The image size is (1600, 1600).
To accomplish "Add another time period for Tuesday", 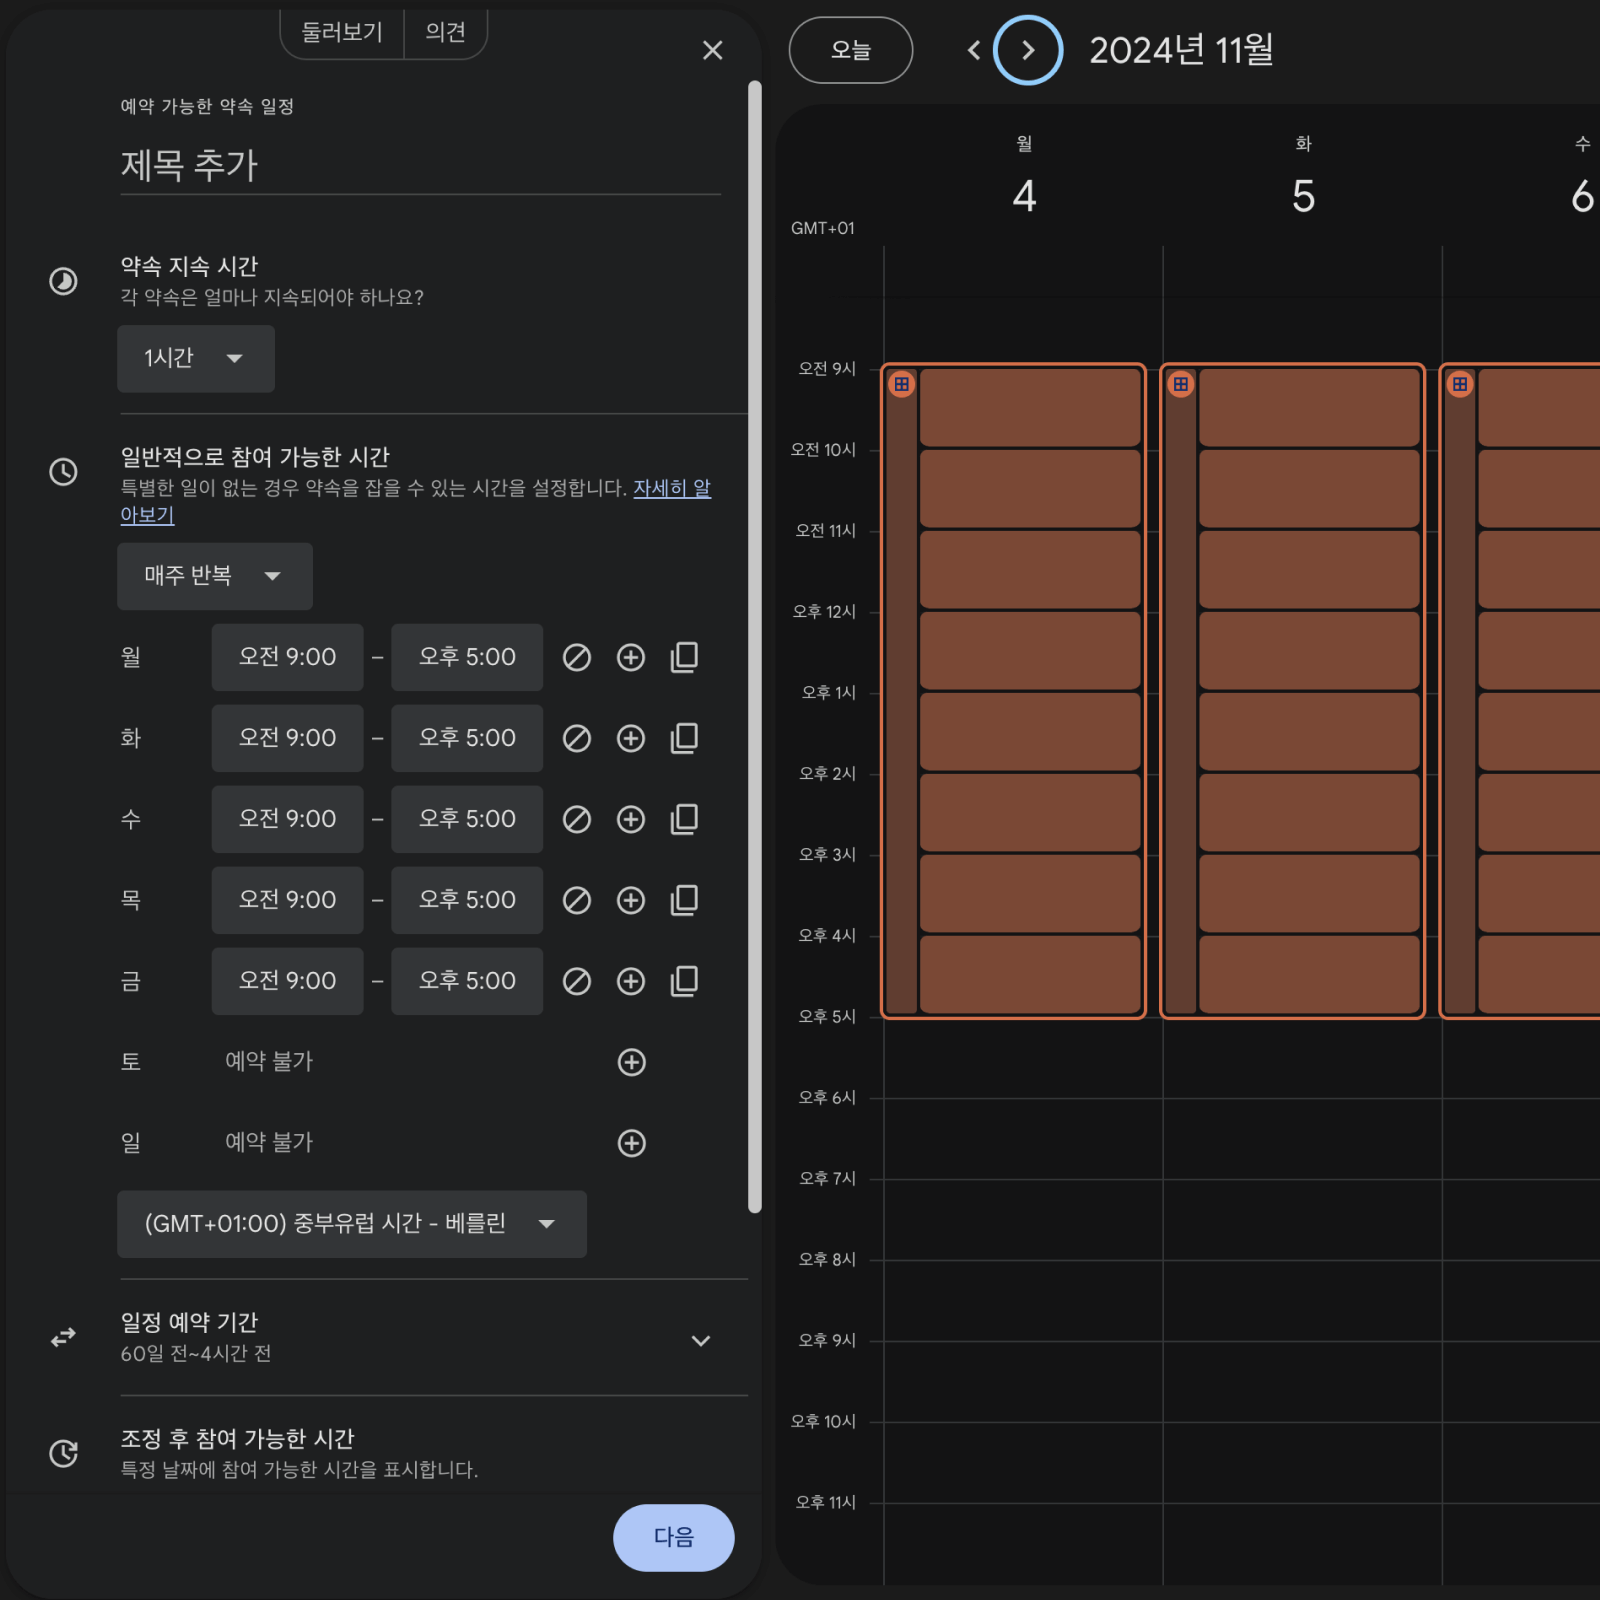I will click(x=631, y=738).
